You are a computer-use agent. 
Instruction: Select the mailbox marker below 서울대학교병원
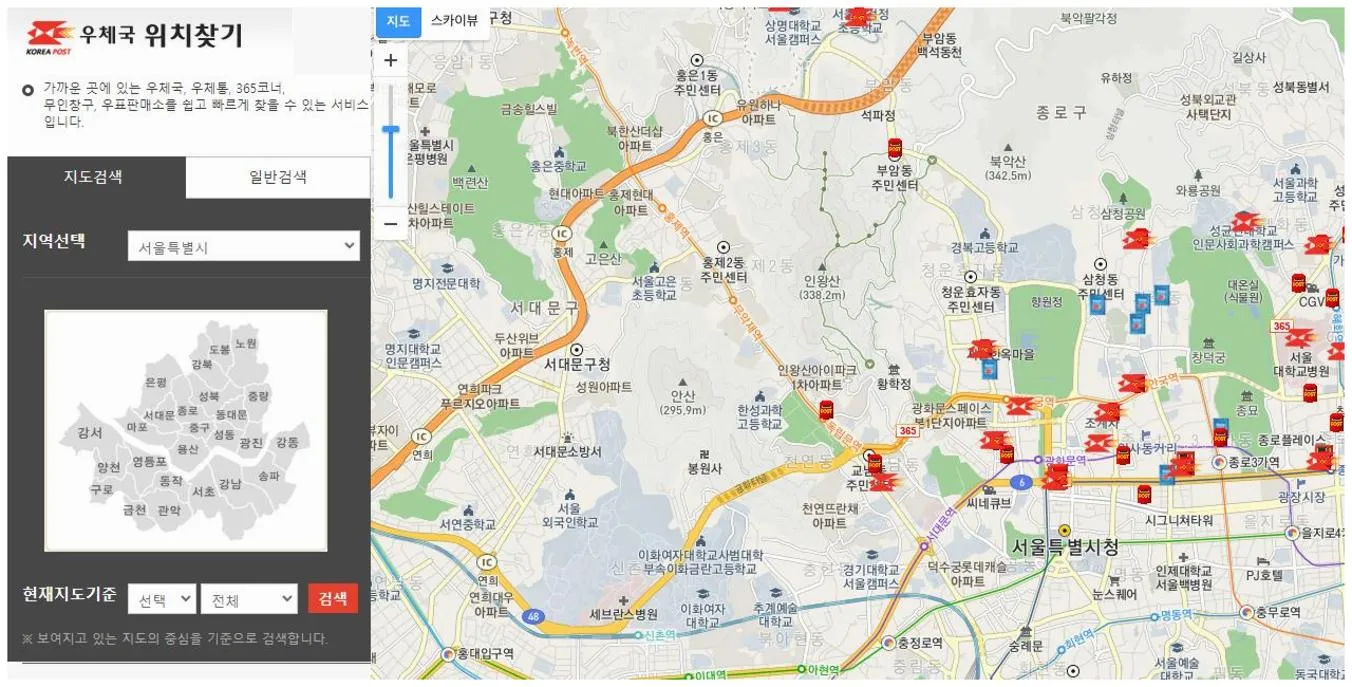click(1310, 393)
